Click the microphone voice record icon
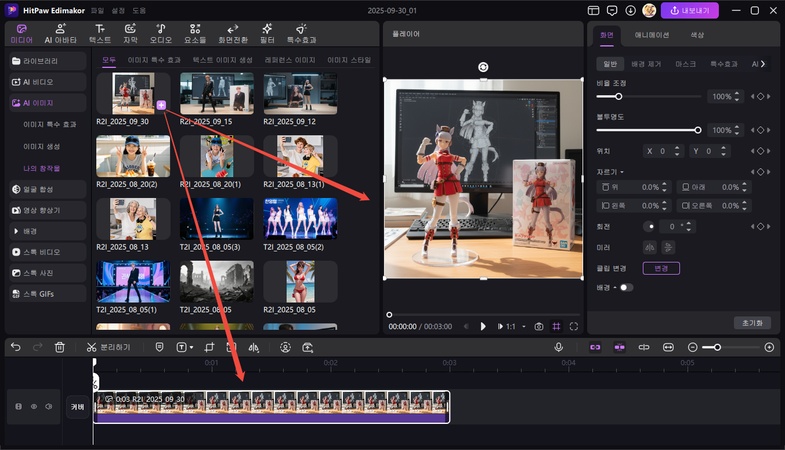The width and height of the screenshot is (785, 450). point(559,347)
